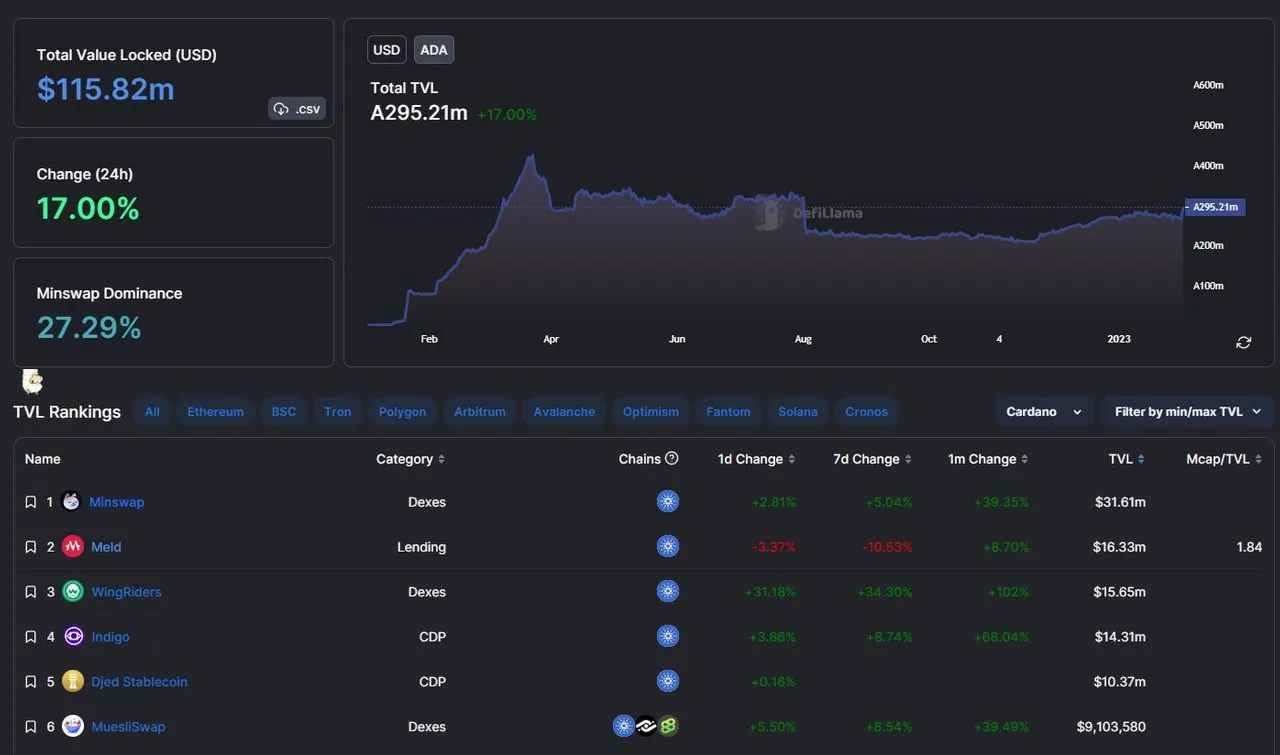Click the Chains column help icon
This screenshot has height=755, width=1280.
[672, 459]
